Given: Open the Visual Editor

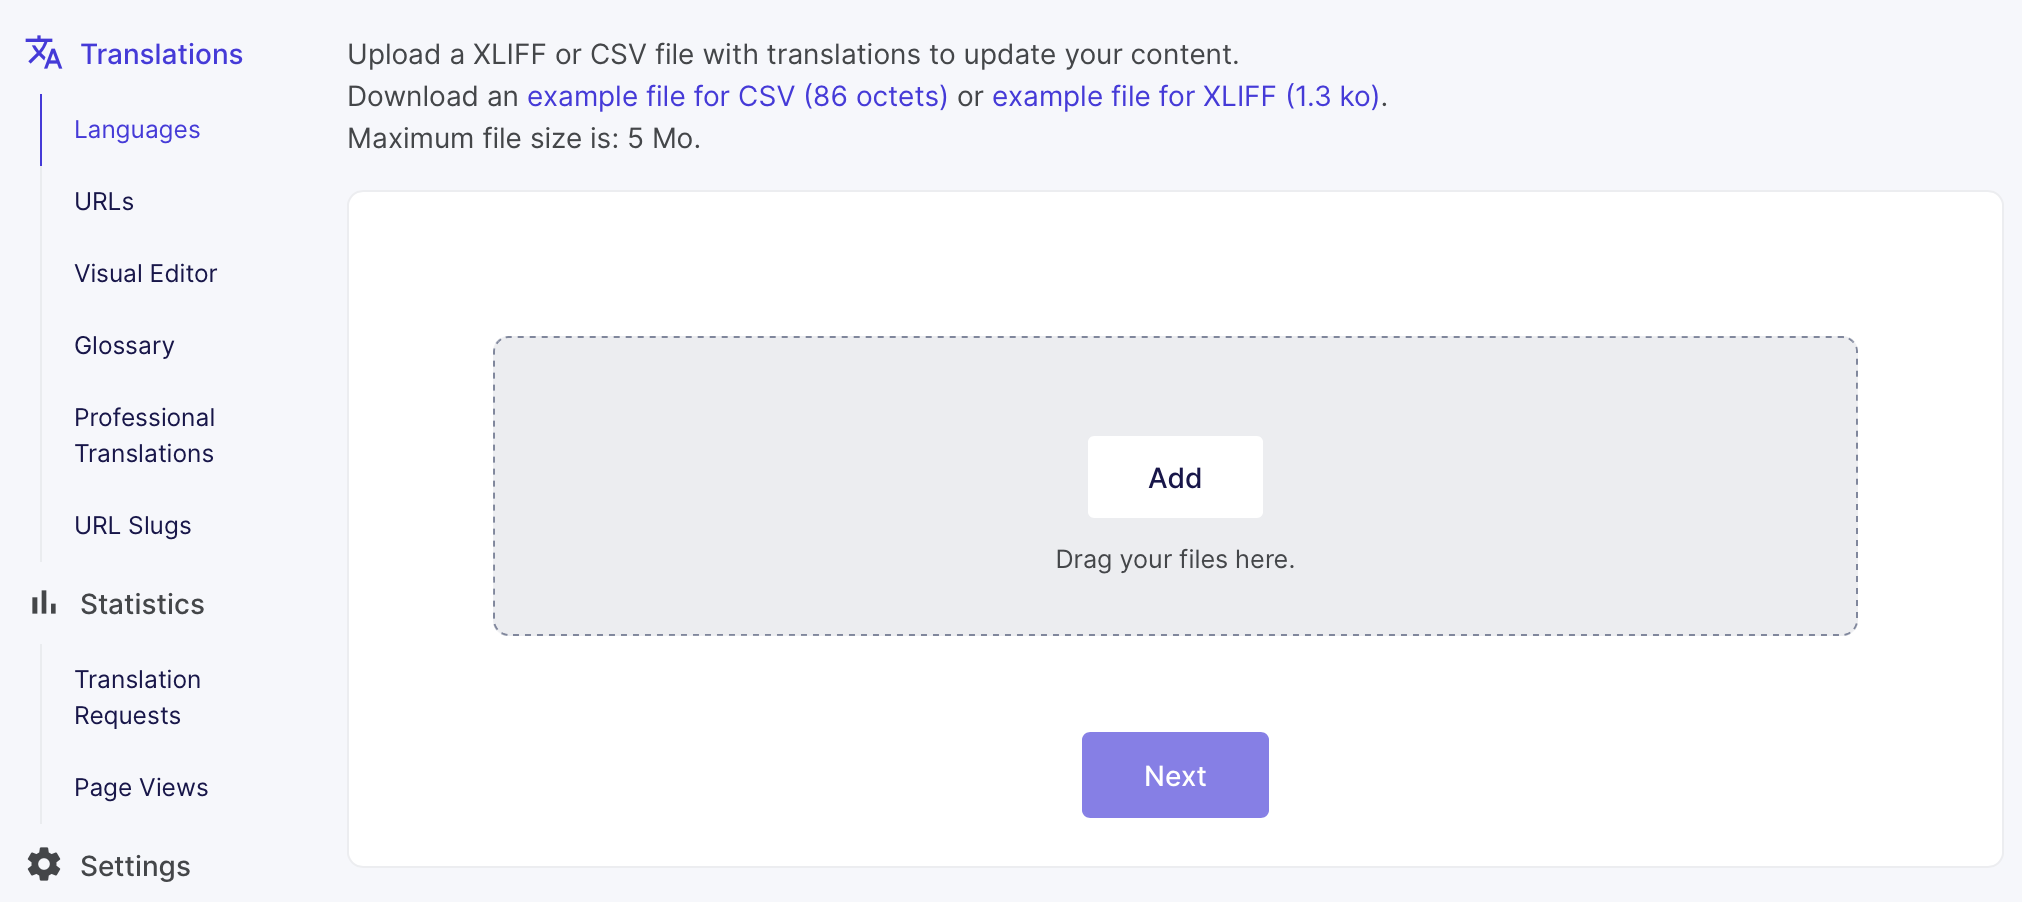Looking at the screenshot, I should pyautogui.click(x=146, y=274).
